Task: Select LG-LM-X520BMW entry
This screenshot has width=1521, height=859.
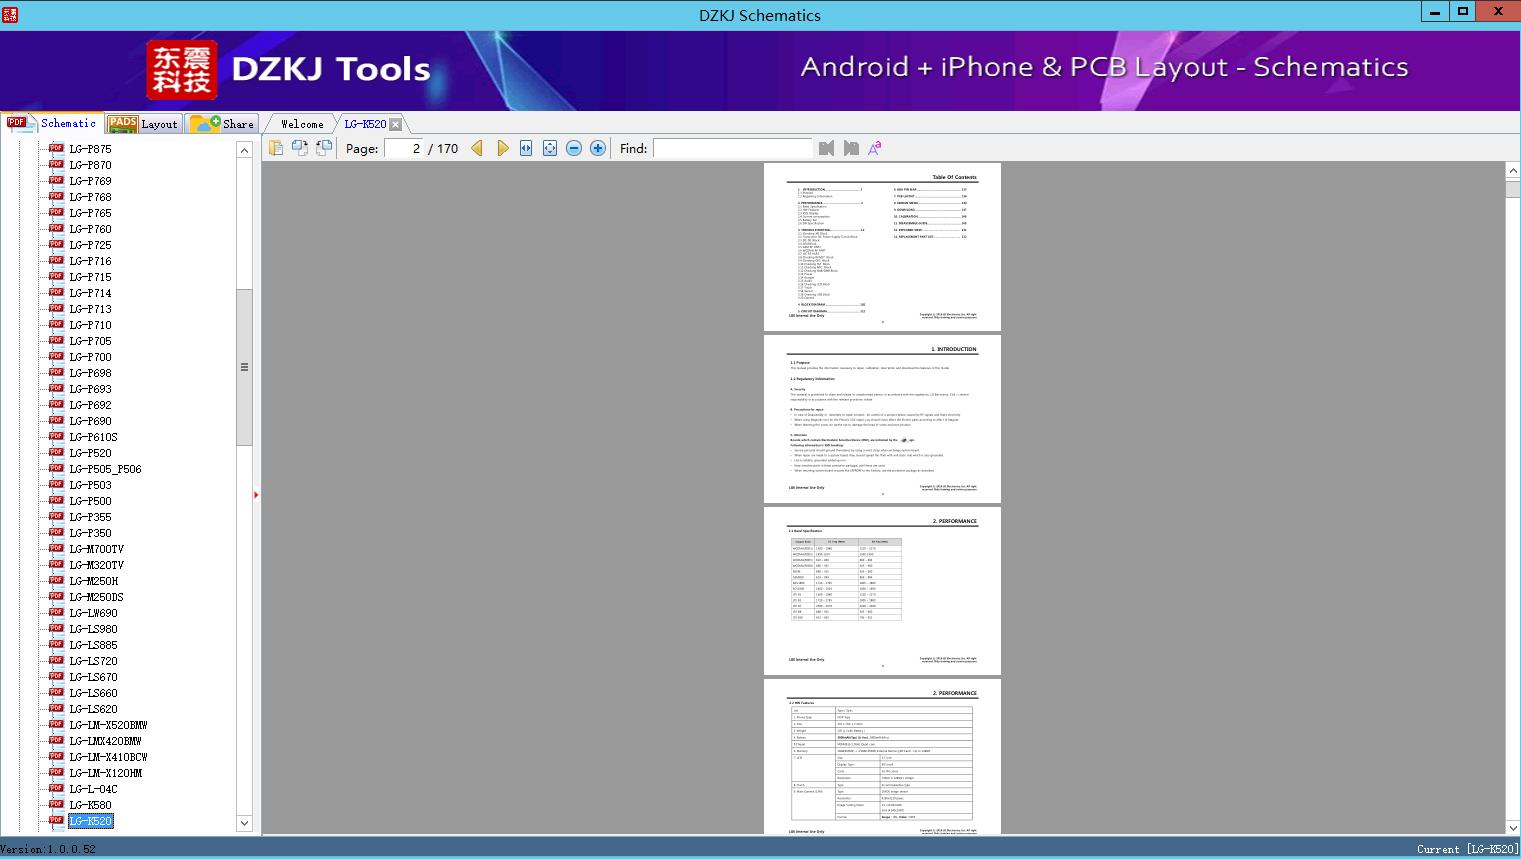Action: pyautogui.click(x=108, y=725)
